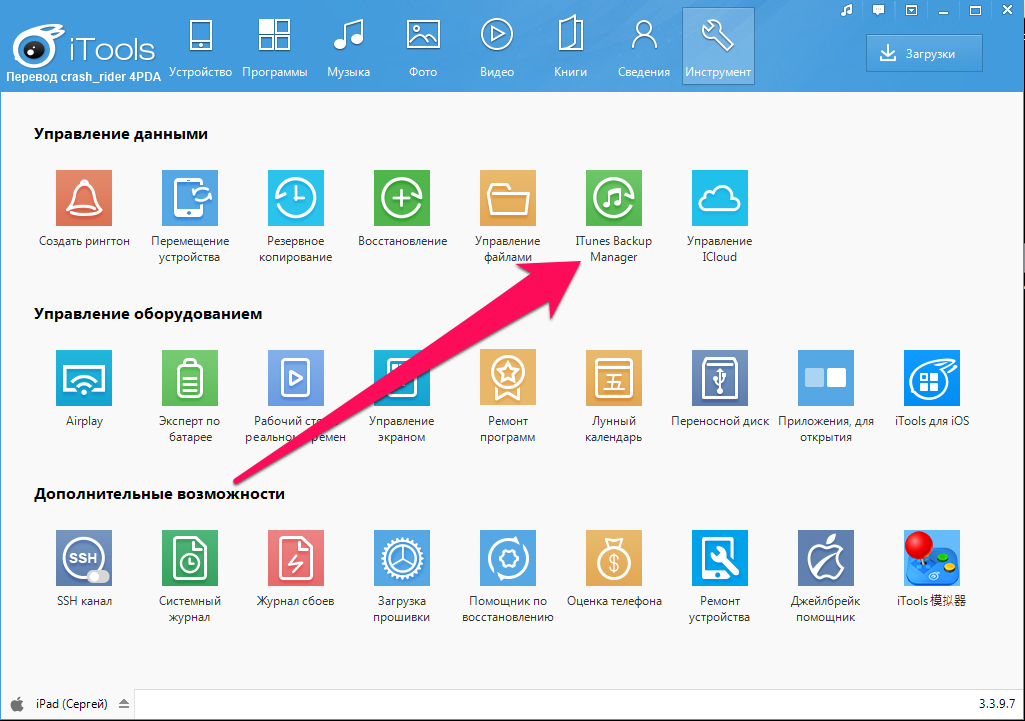Launch Управление iCloud tool
Viewport: 1025px width, 721px height.
coord(719,198)
